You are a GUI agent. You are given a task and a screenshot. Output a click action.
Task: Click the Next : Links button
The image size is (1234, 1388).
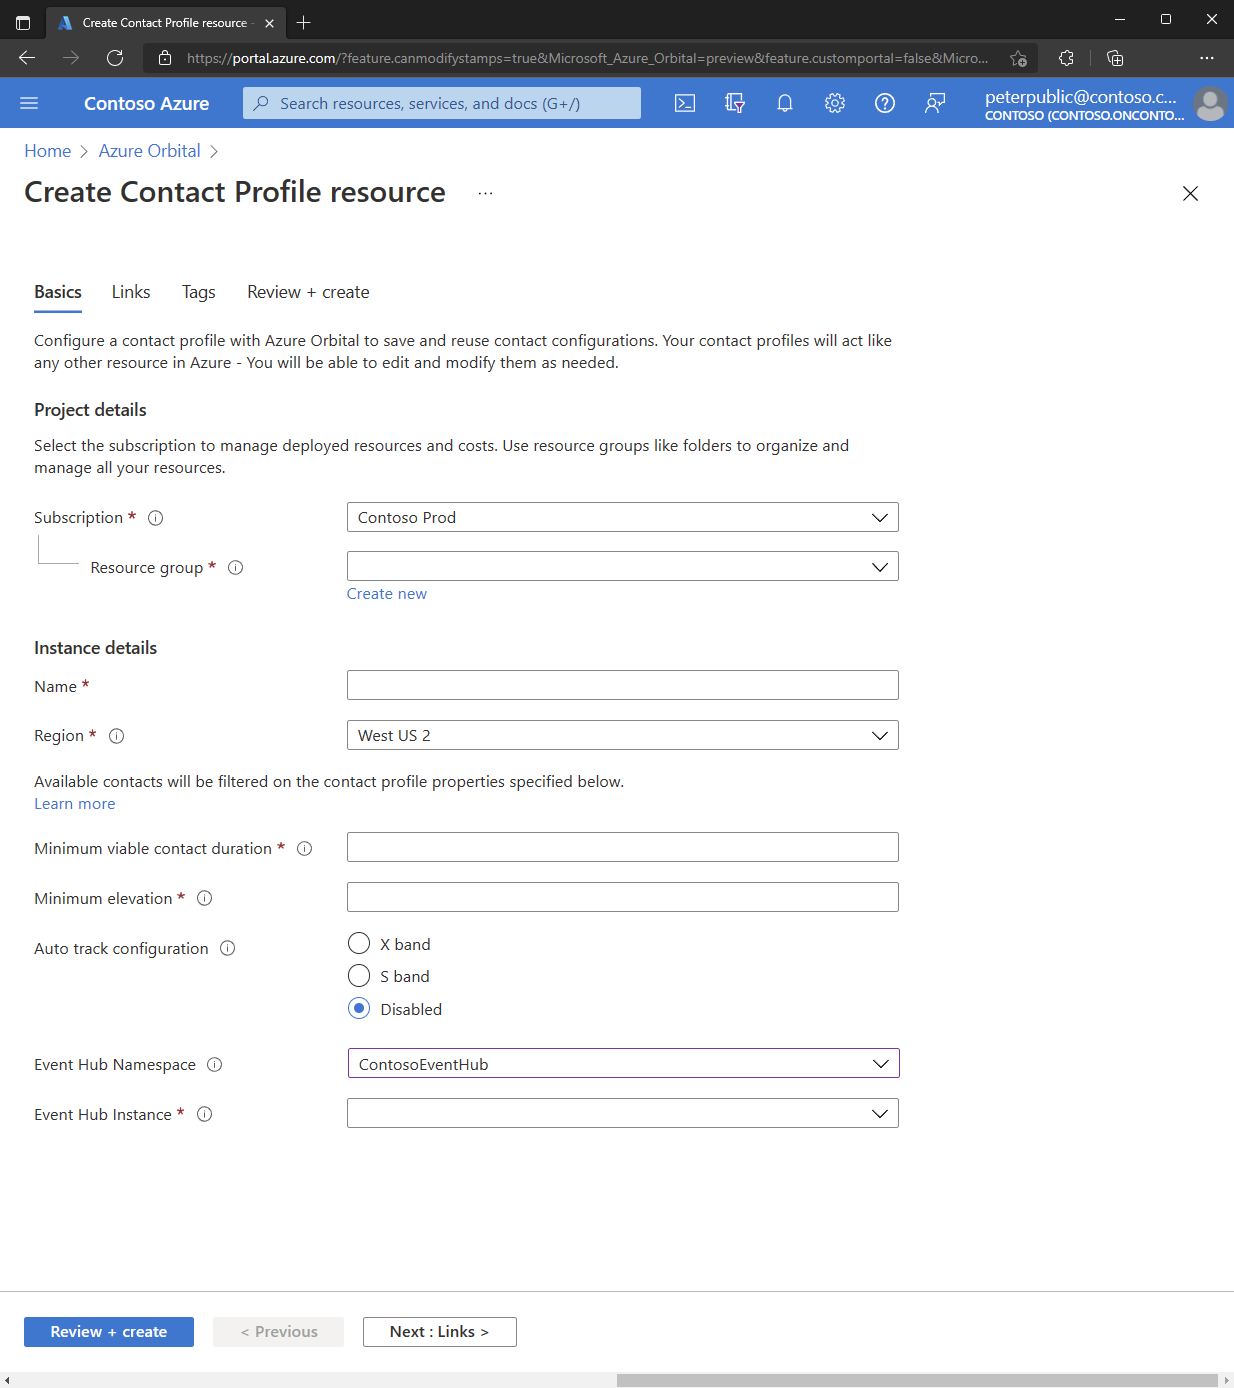[x=440, y=1332]
